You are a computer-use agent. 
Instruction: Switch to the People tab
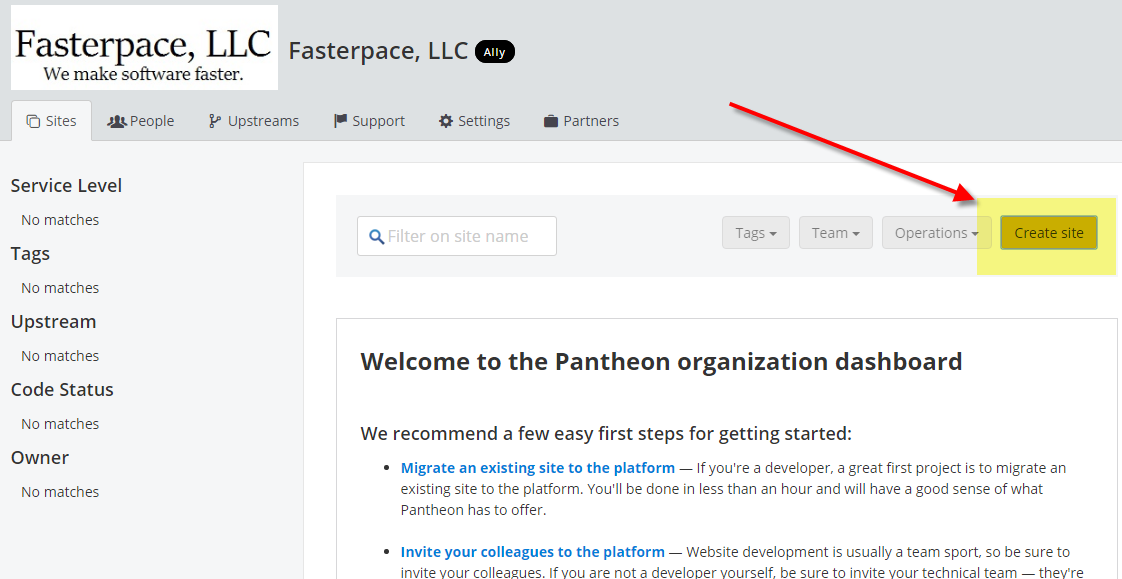[x=141, y=121]
